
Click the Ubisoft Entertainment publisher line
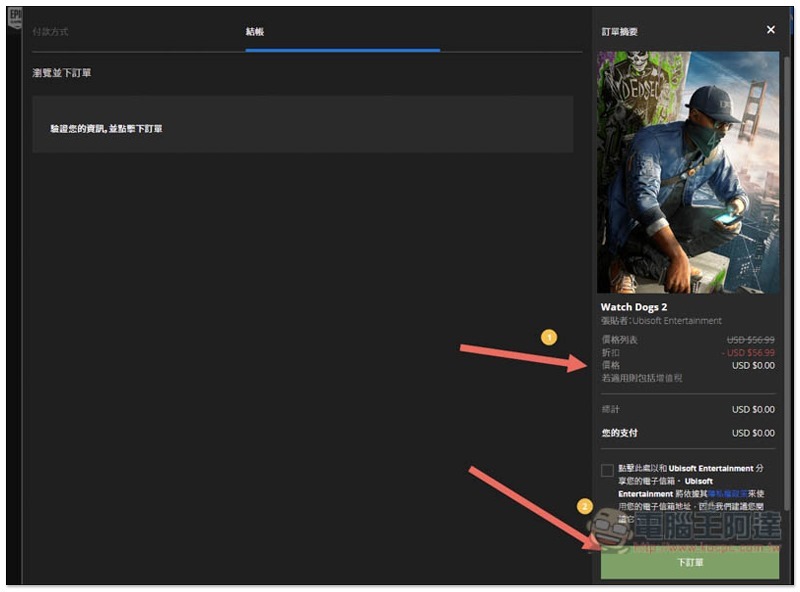point(661,321)
